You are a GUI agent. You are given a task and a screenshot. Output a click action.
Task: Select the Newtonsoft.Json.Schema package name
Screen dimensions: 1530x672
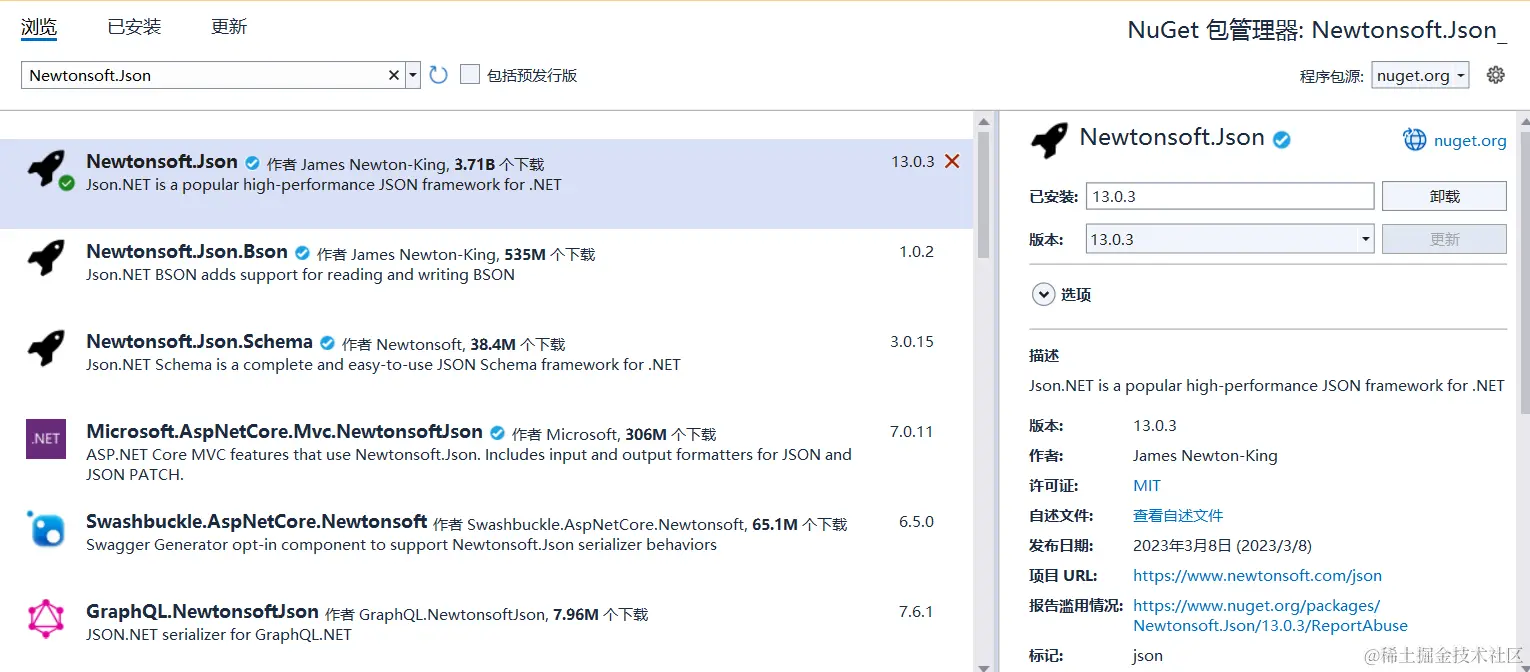[200, 341]
